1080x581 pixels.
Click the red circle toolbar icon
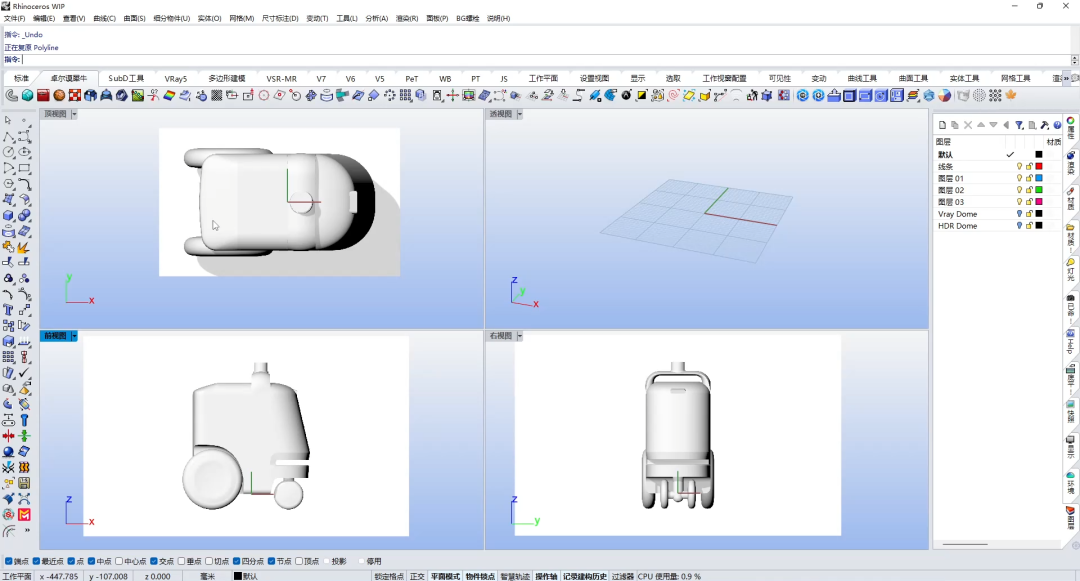[264, 96]
